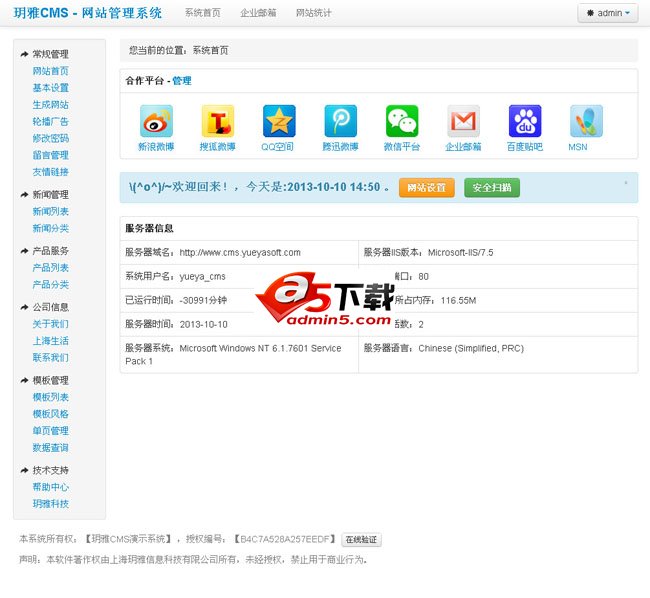Open 轮播广告 in the sidebar
This screenshot has width=650, height=598.
pos(51,121)
